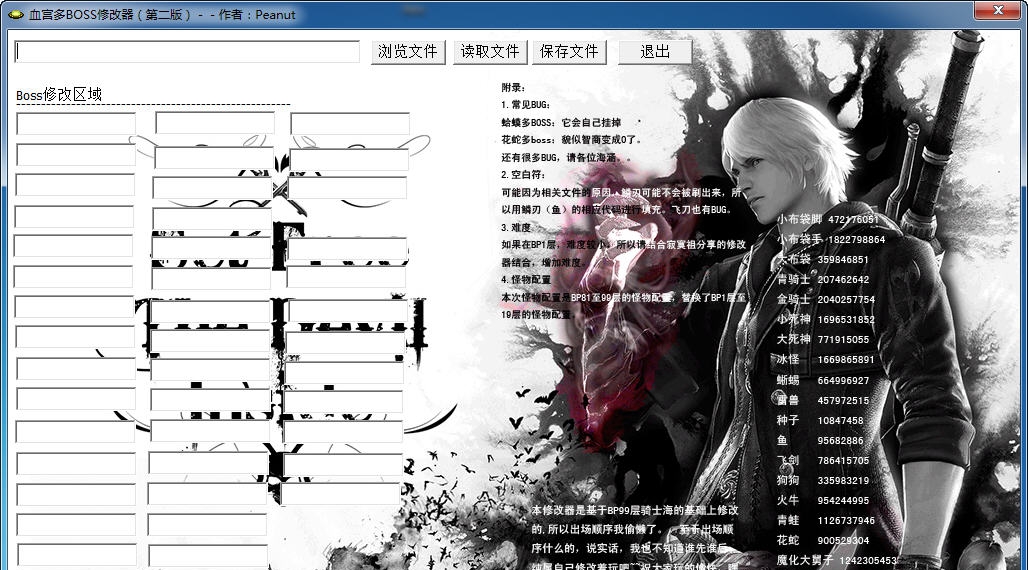
Task: Click the 保存文件 save file button
Action: (x=569, y=52)
